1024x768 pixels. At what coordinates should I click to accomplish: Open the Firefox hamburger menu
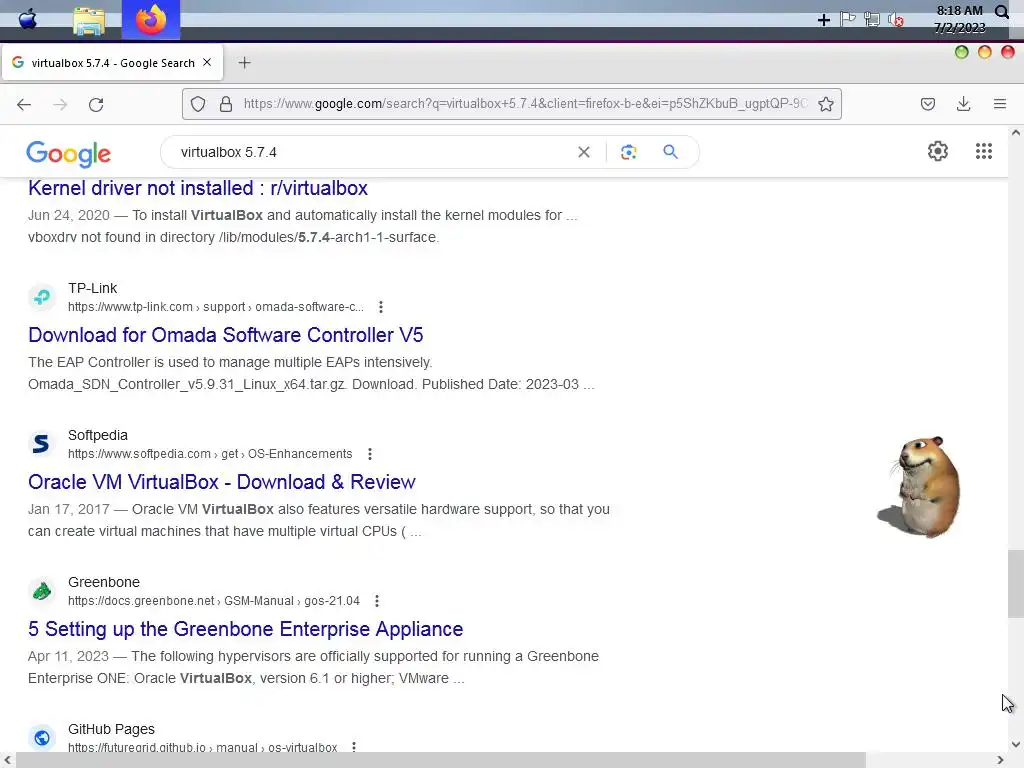tap(999, 104)
